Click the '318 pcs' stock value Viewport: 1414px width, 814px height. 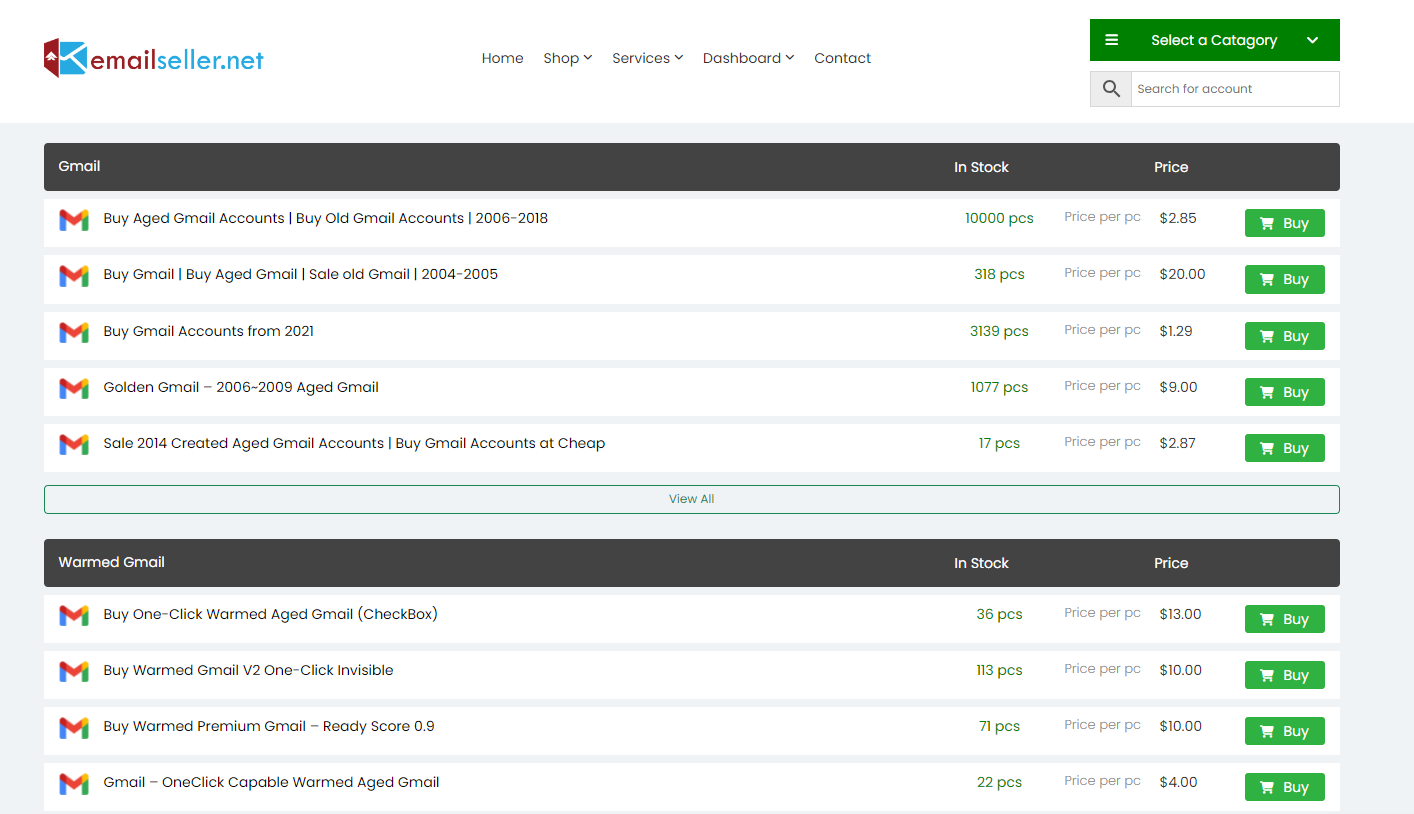coord(999,274)
